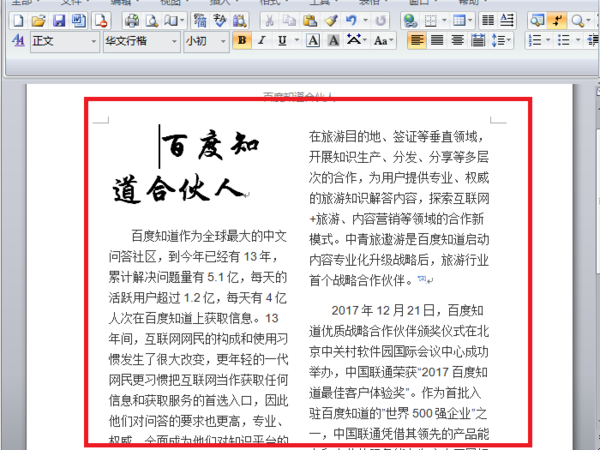This screenshot has width=600, height=450.
Task: Activate the format painter brush
Action: [x=331, y=20]
